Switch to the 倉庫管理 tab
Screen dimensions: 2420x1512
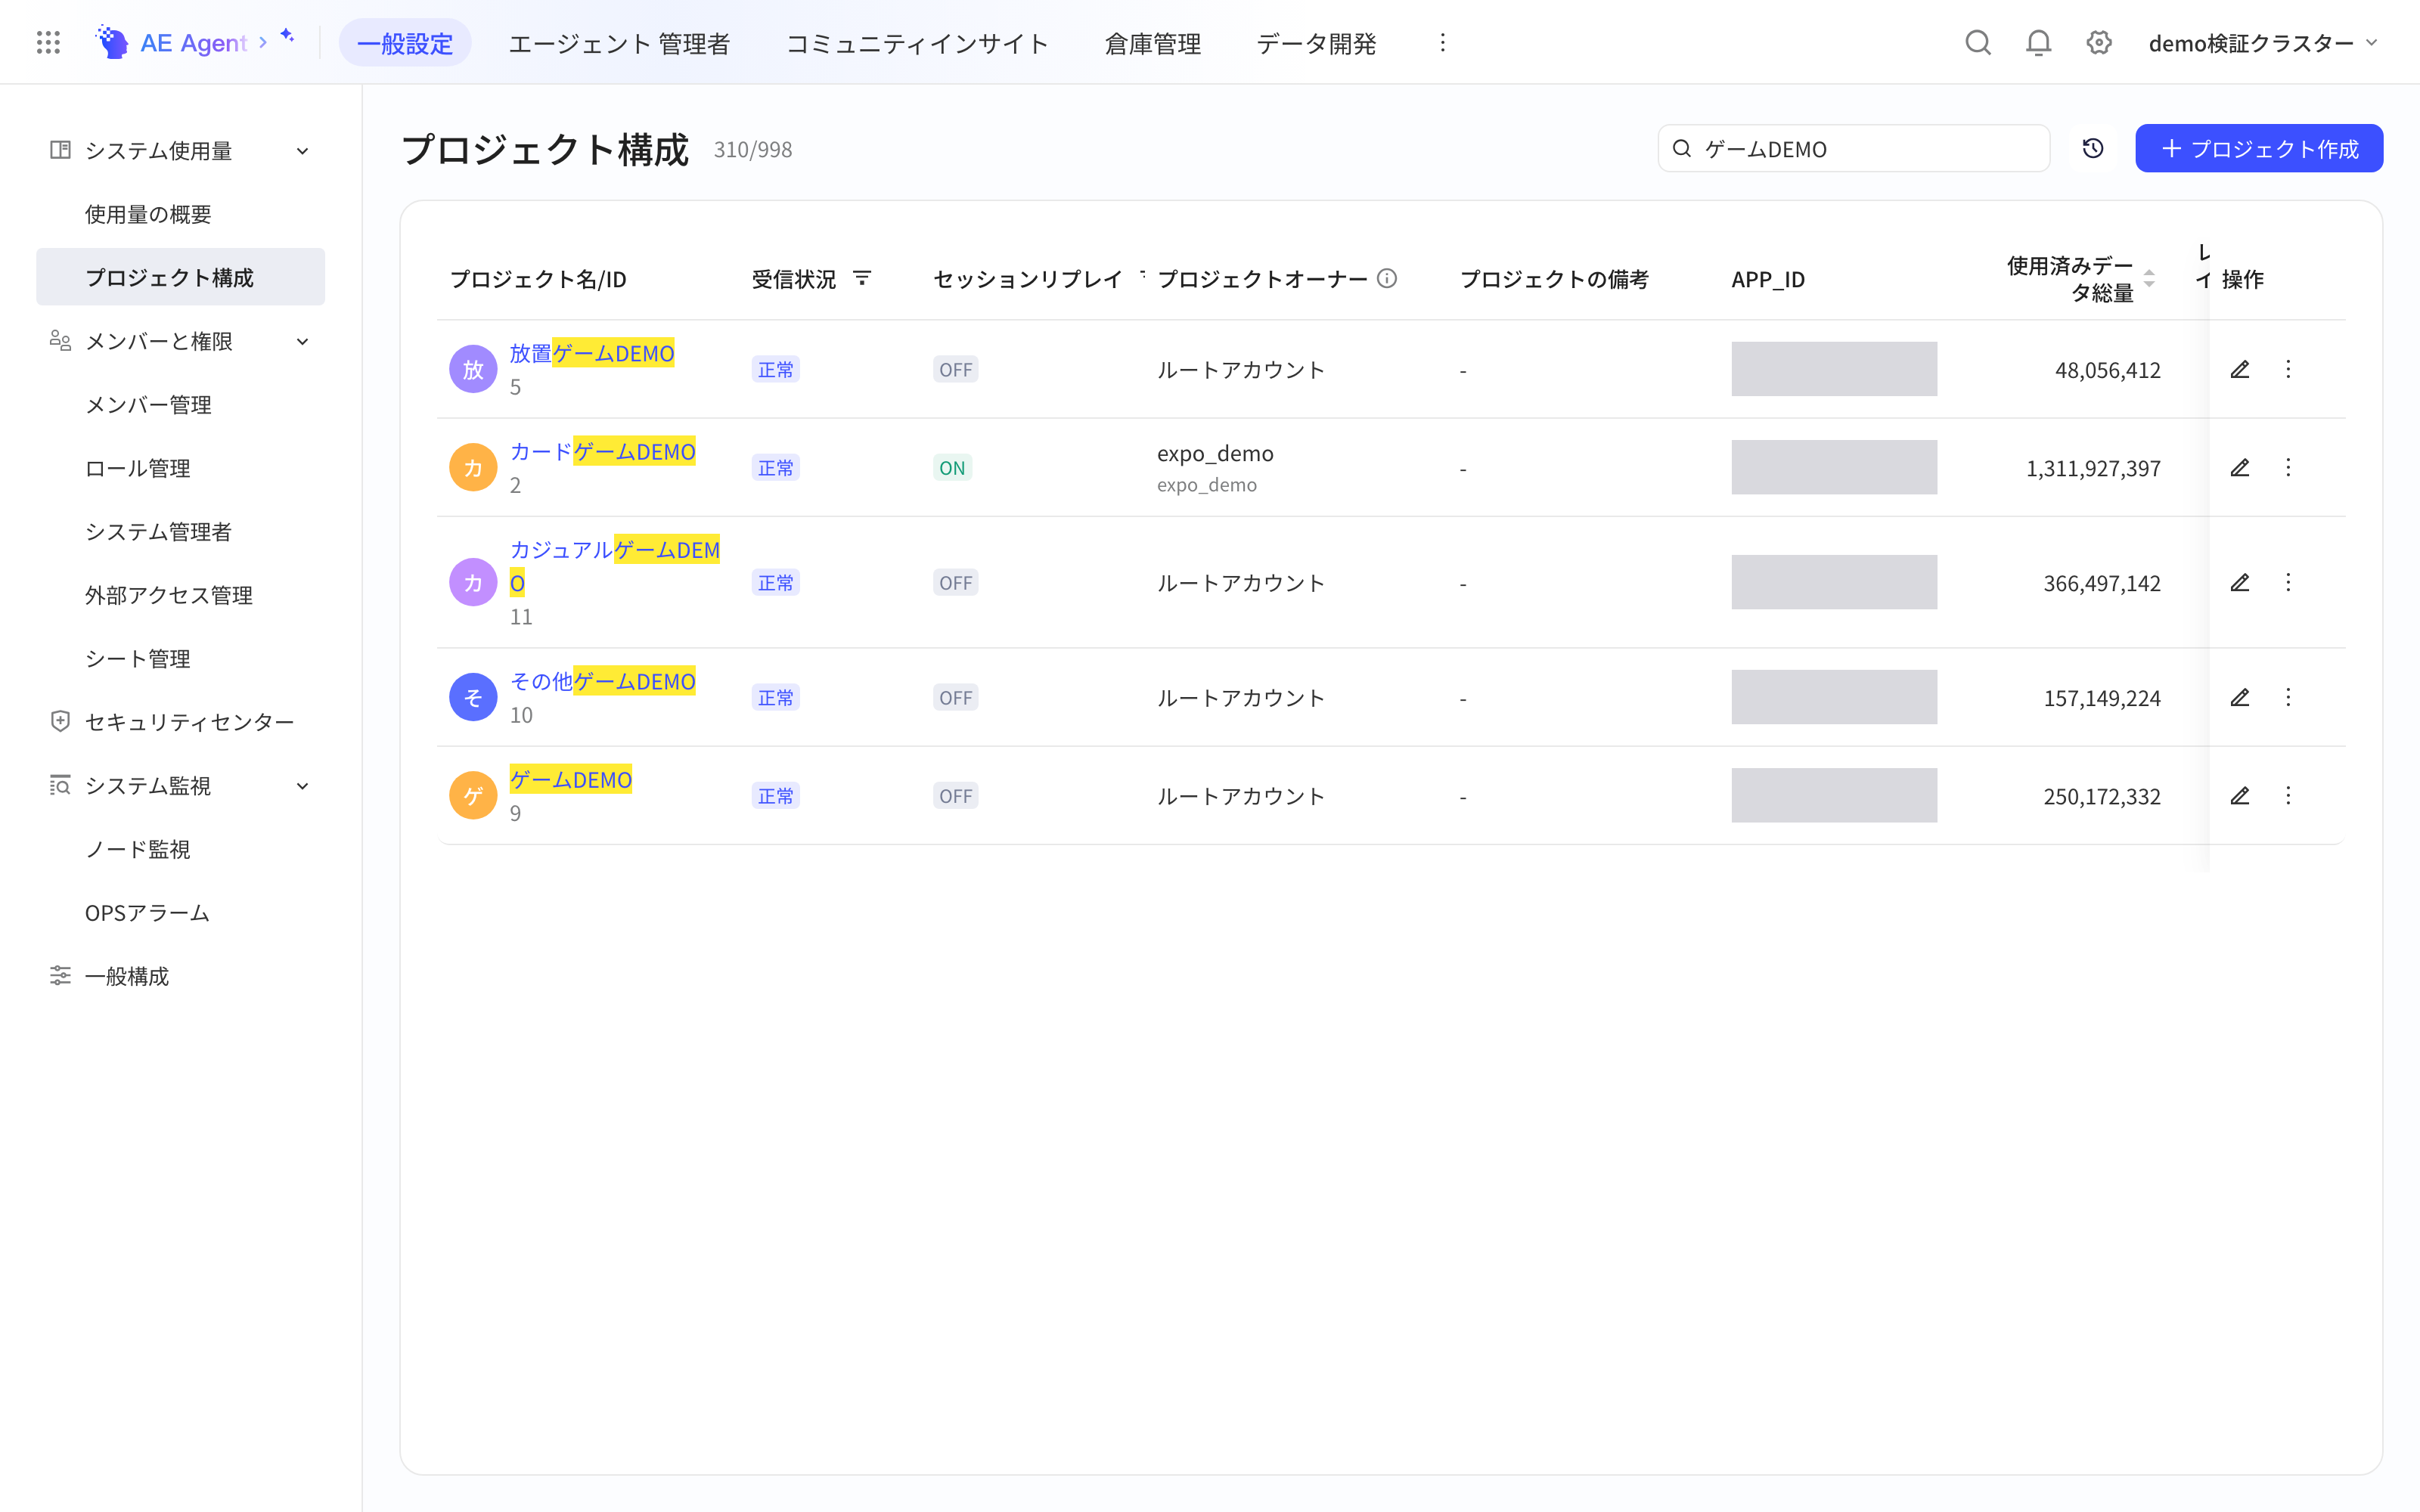click(x=1152, y=43)
